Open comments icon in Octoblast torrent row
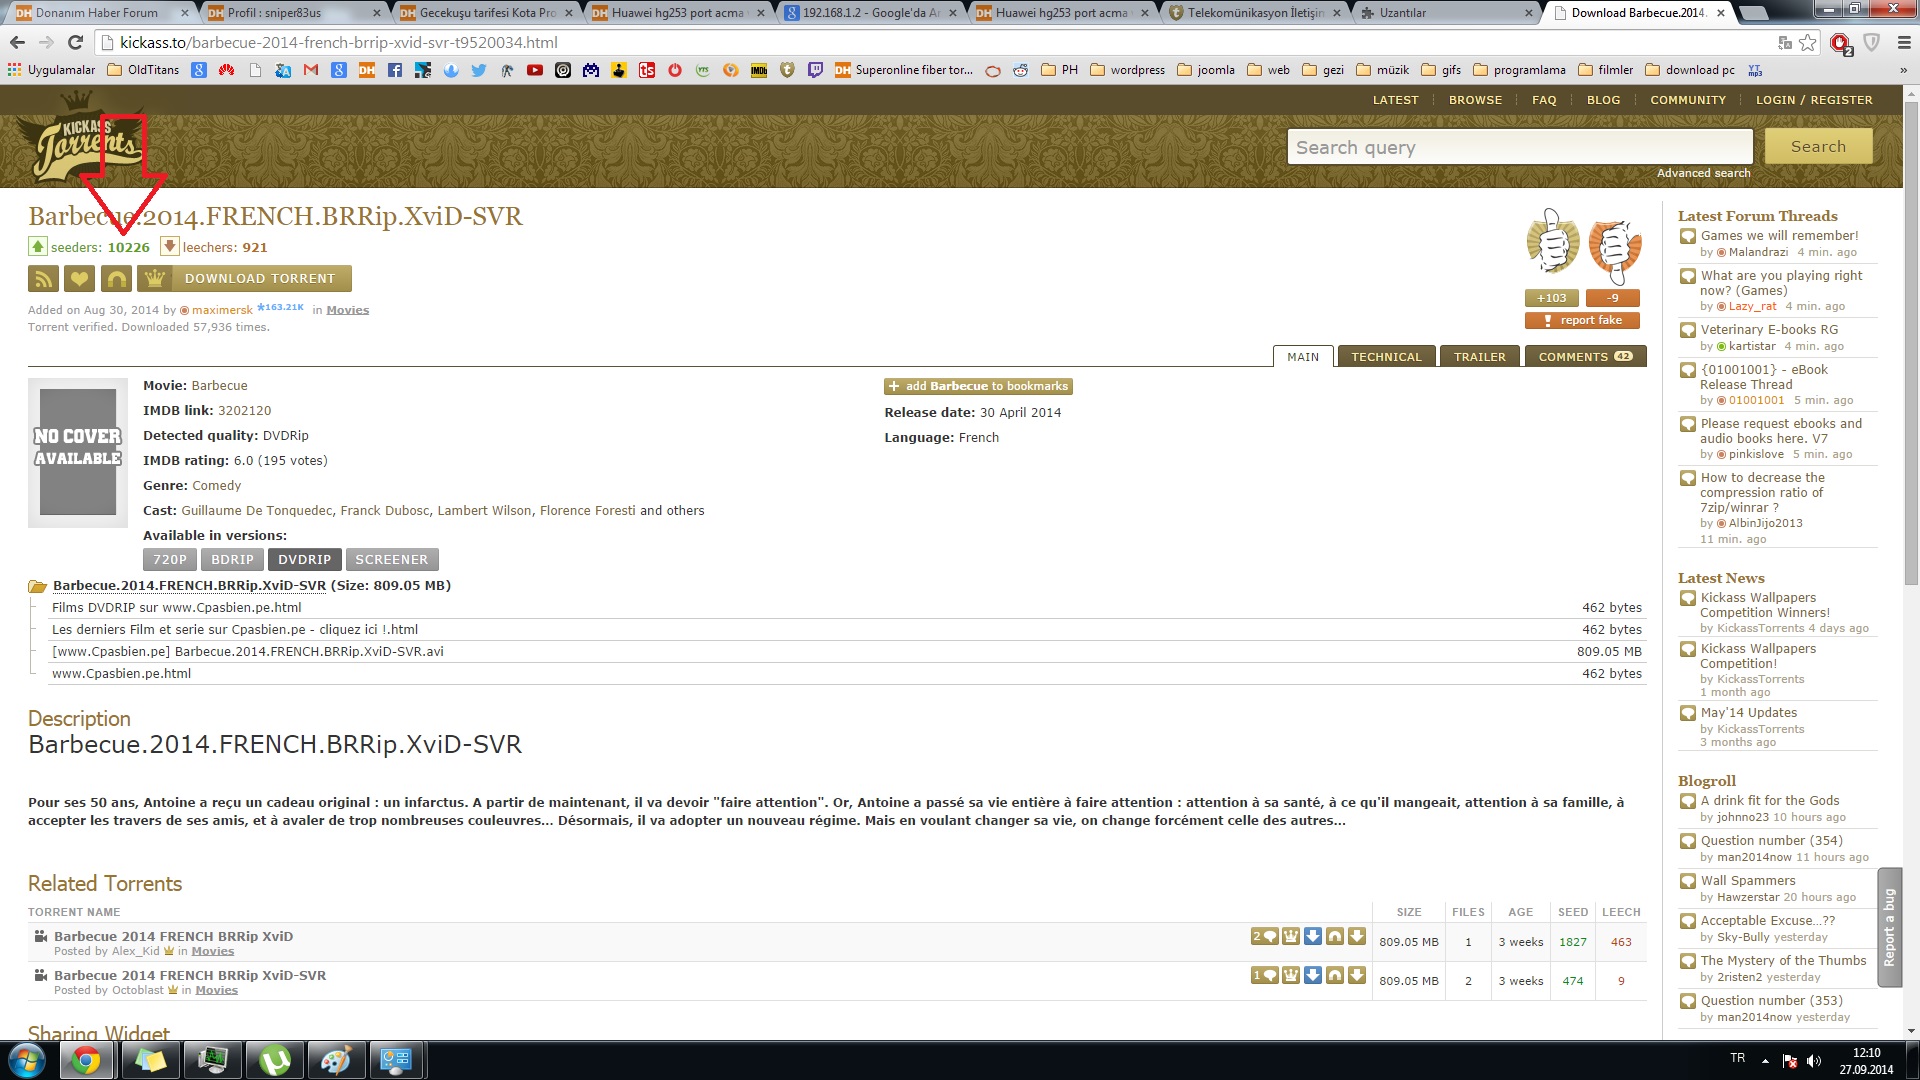Screen dimensions: 1920x1080 click(x=1265, y=976)
